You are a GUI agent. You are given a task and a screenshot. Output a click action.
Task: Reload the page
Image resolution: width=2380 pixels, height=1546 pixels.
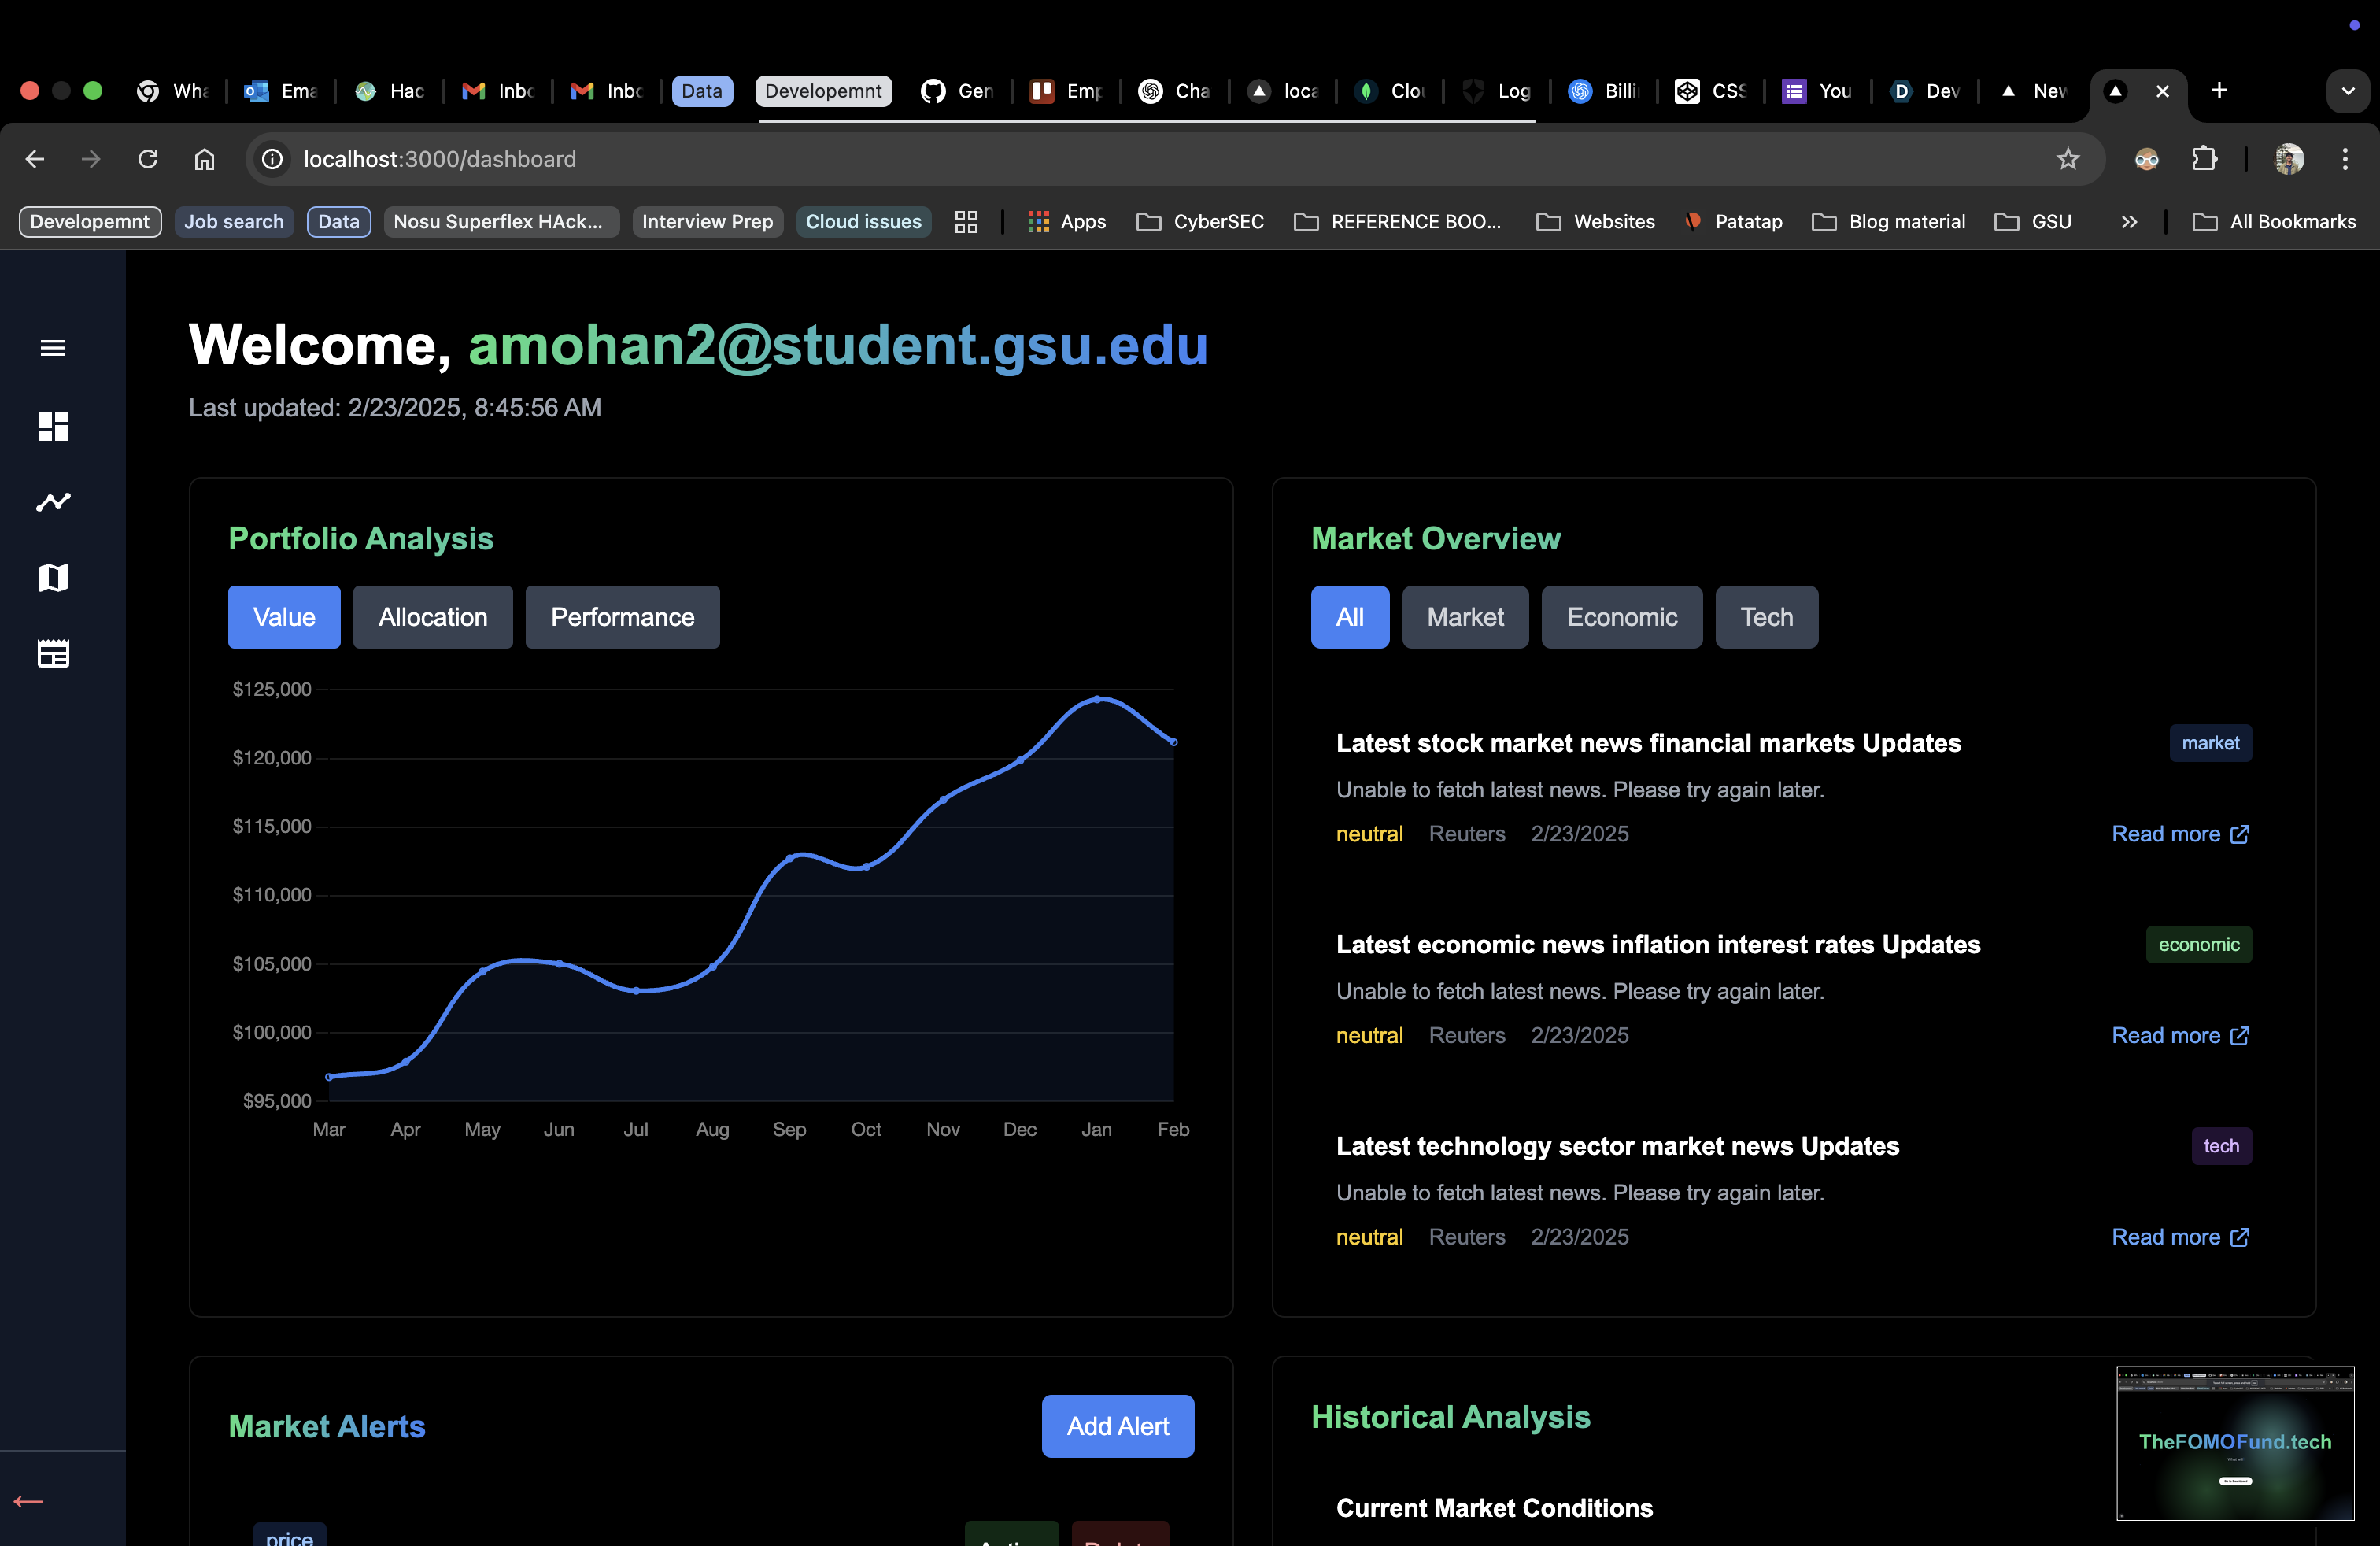click(148, 159)
